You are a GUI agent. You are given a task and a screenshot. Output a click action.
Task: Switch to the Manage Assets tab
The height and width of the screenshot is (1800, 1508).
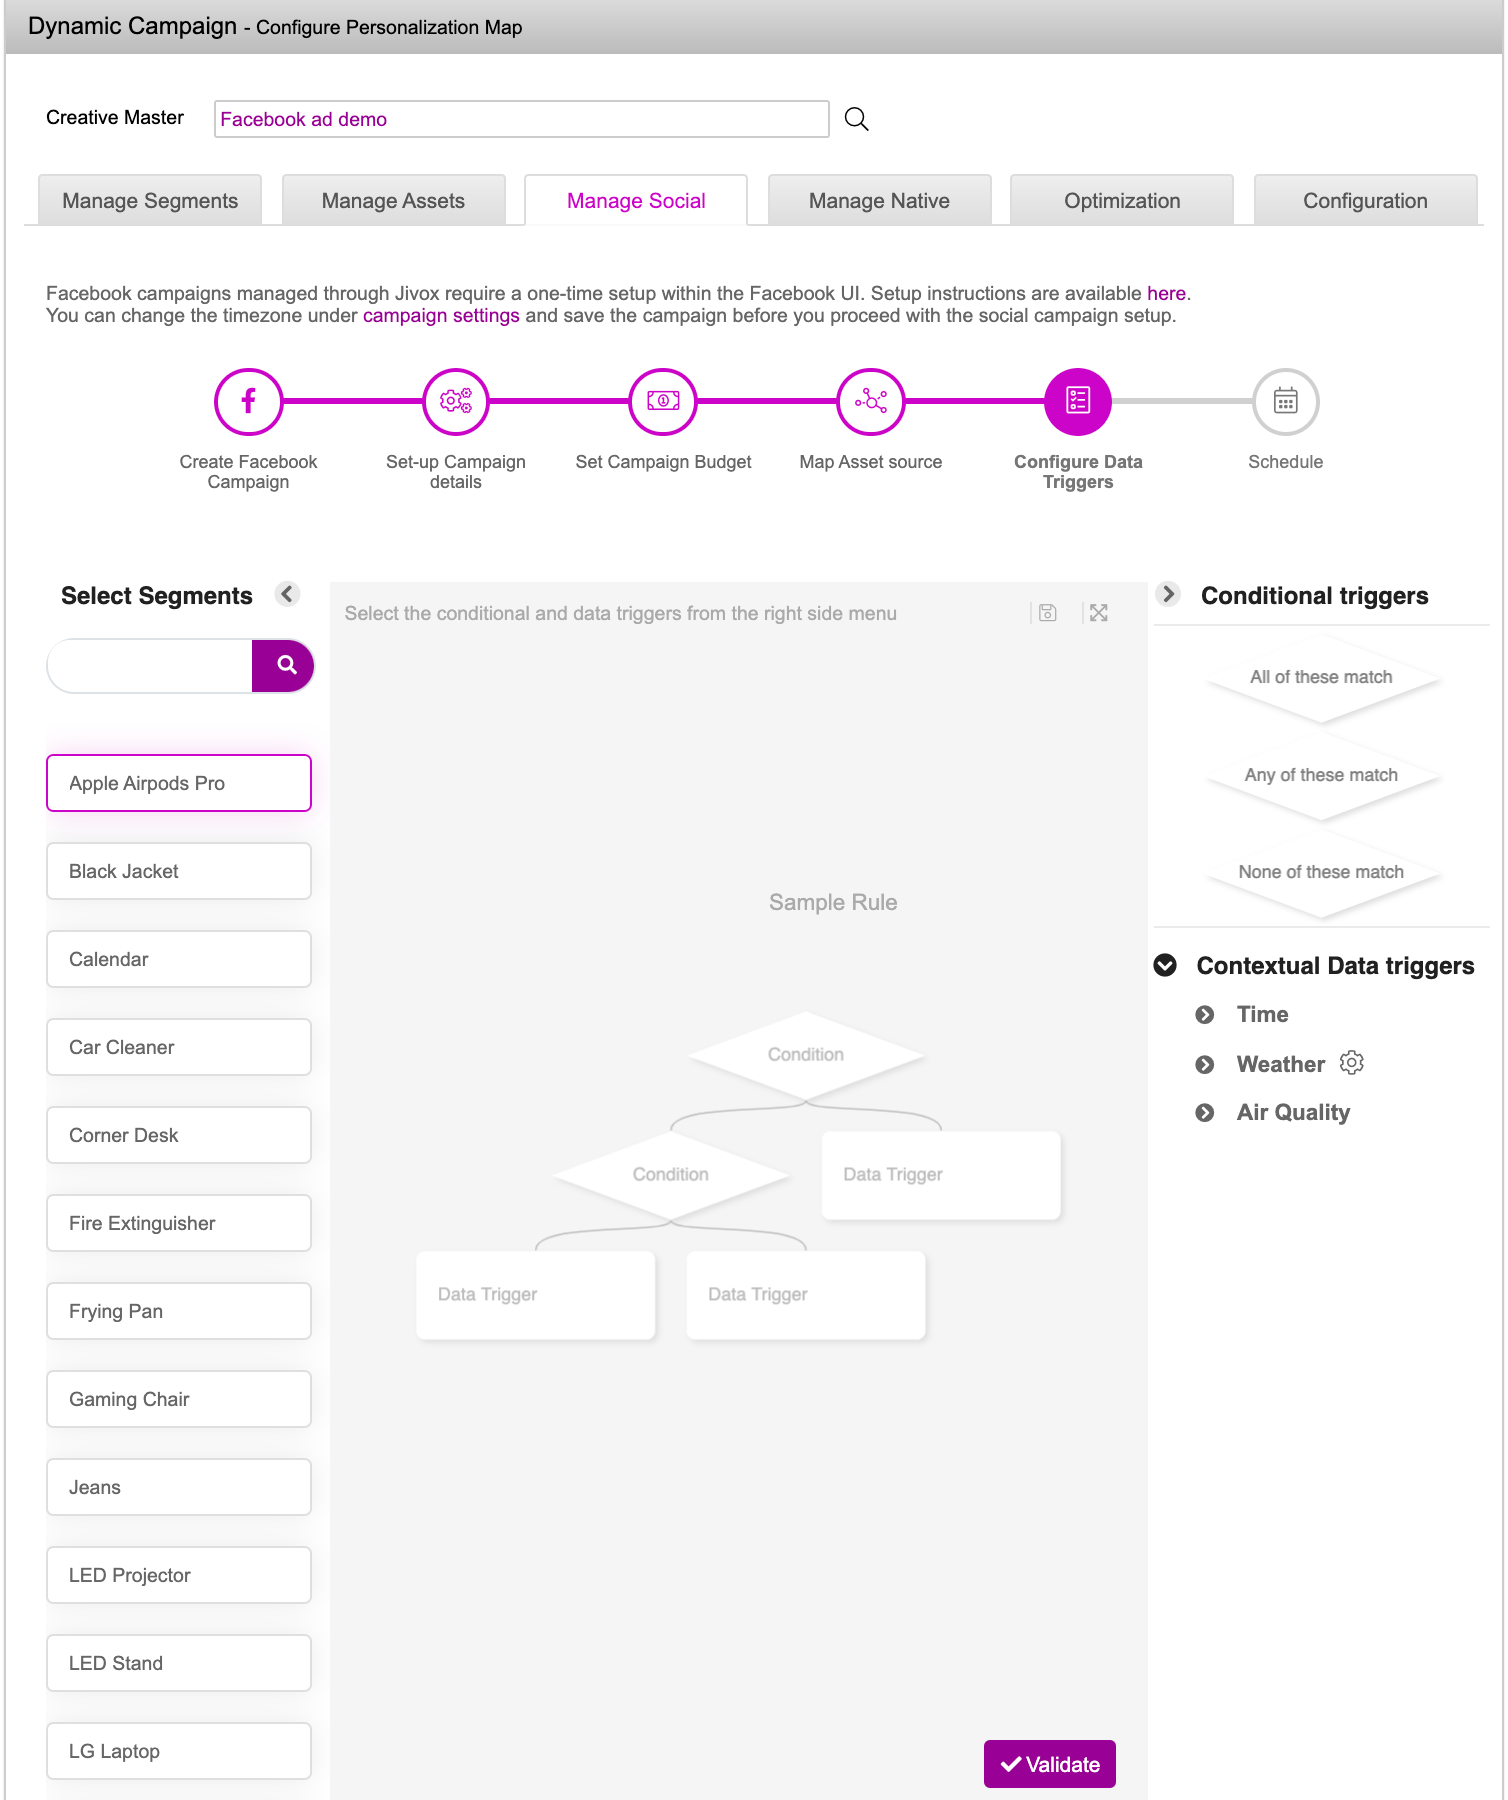point(393,201)
